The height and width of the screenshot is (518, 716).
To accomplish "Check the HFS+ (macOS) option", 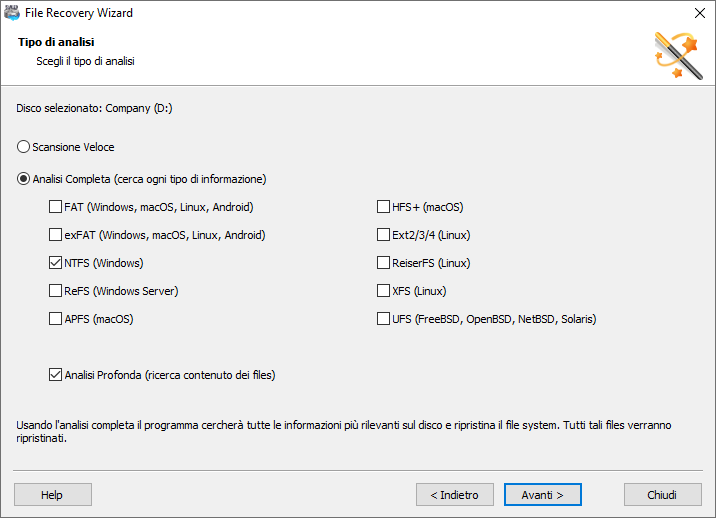I will (383, 207).
